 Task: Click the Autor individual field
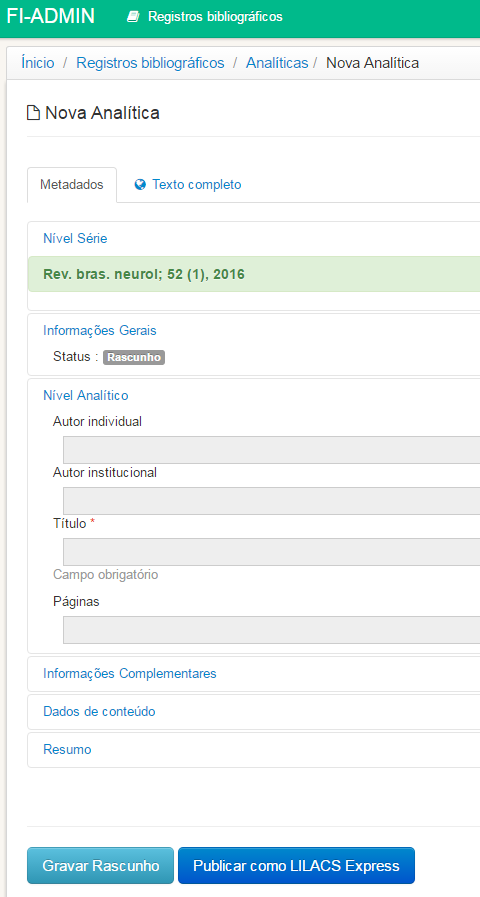[x=271, y=450]
